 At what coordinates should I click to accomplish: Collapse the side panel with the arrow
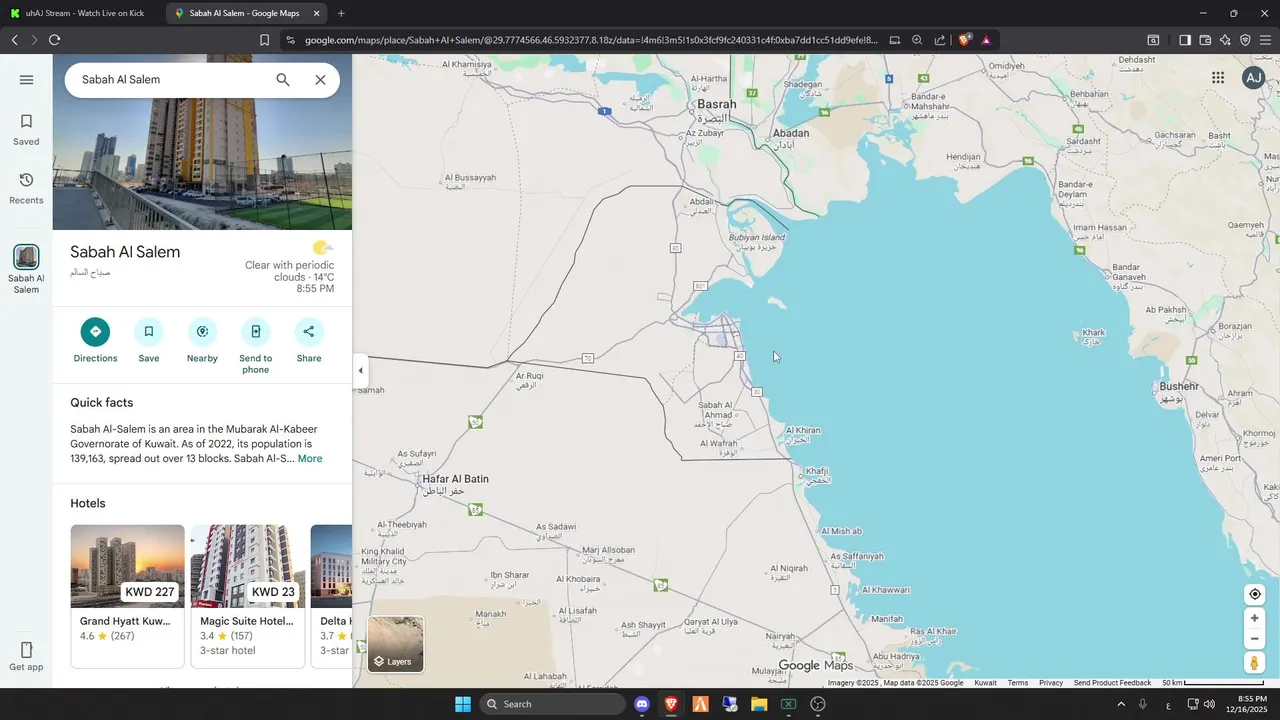click(360, 371)
